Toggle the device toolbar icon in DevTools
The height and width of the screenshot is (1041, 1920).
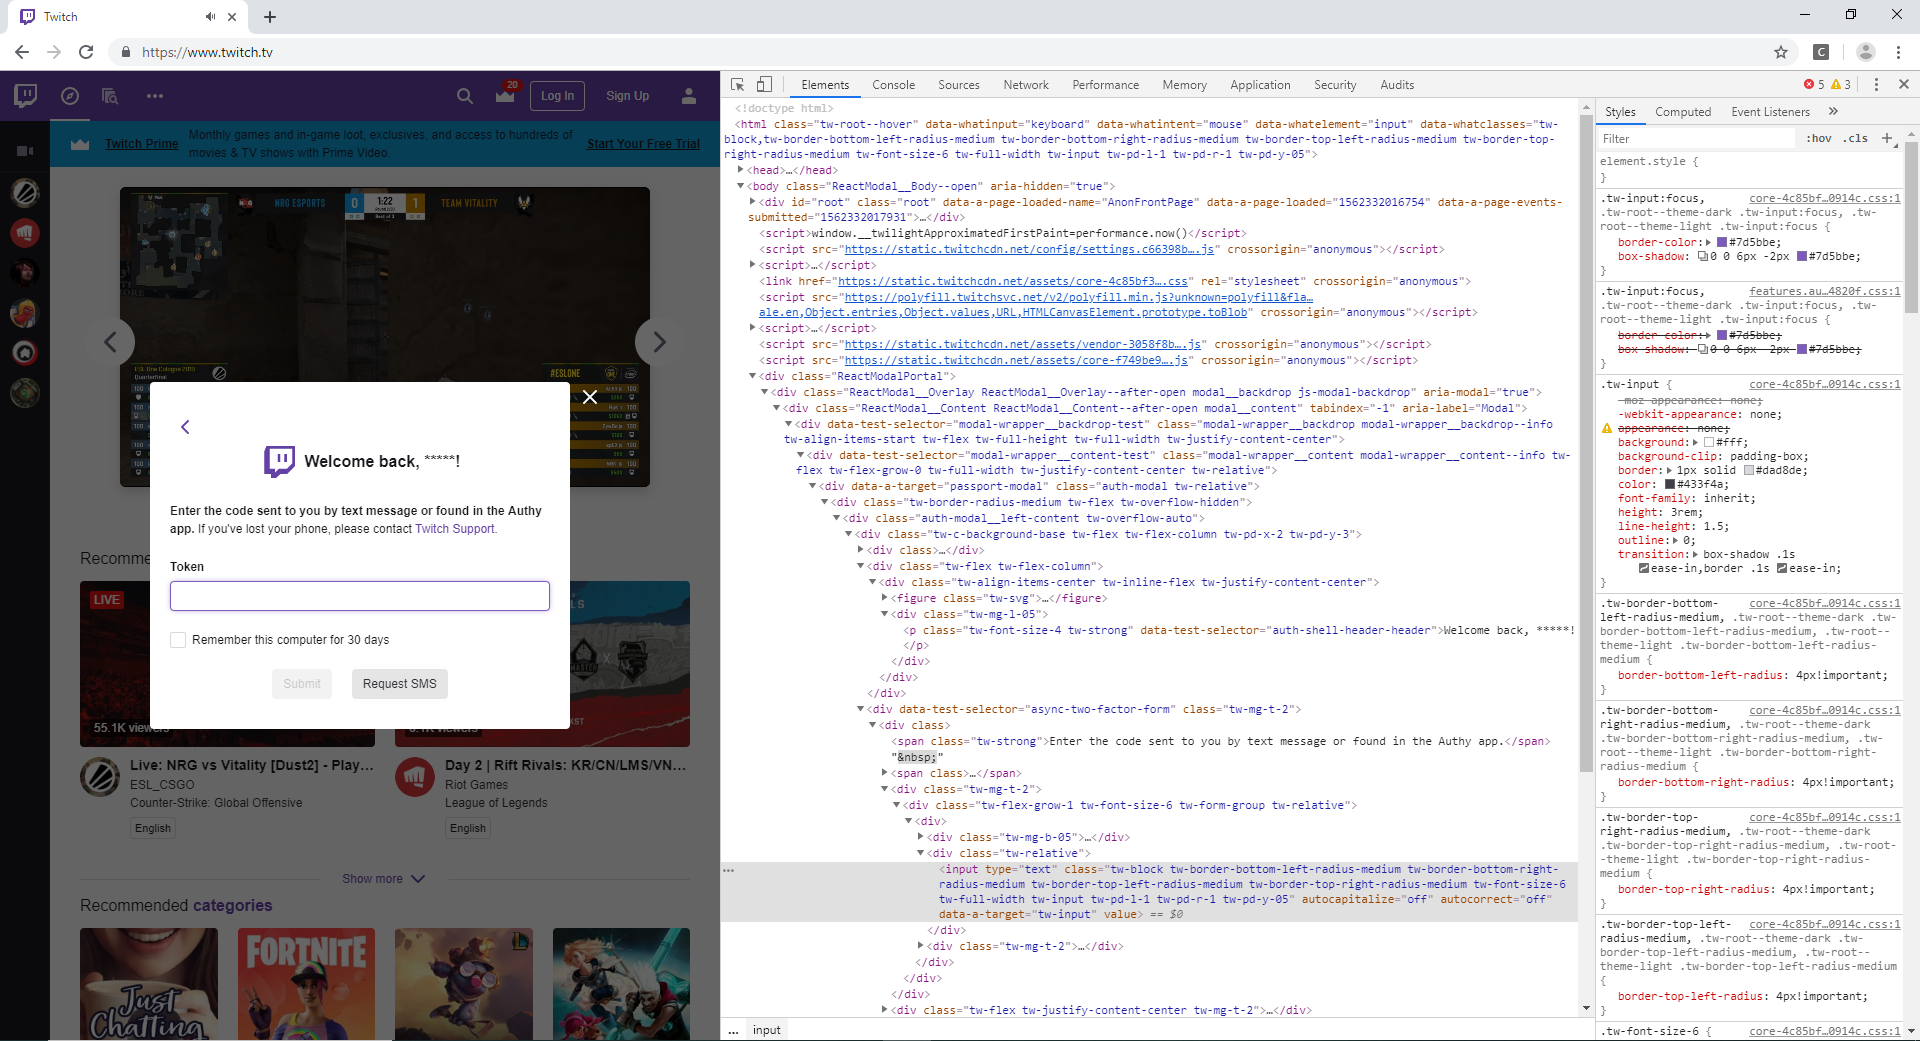tap(765, 85)
